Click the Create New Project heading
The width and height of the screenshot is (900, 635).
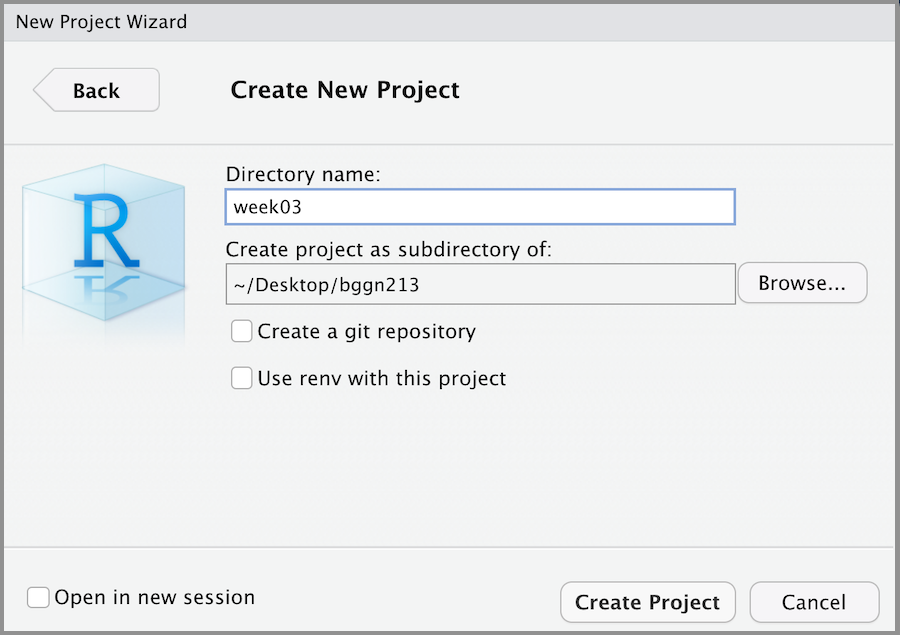click(x=345, y=90)
